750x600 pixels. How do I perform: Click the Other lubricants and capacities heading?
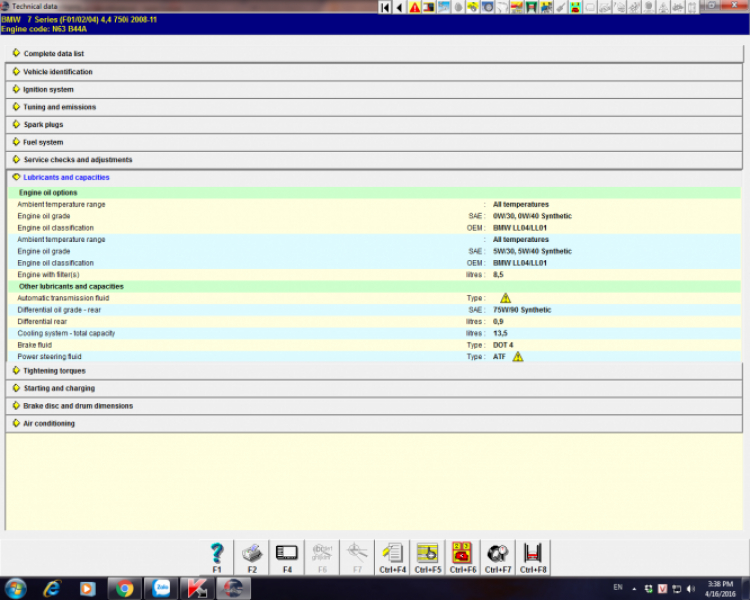pos(71,287)
